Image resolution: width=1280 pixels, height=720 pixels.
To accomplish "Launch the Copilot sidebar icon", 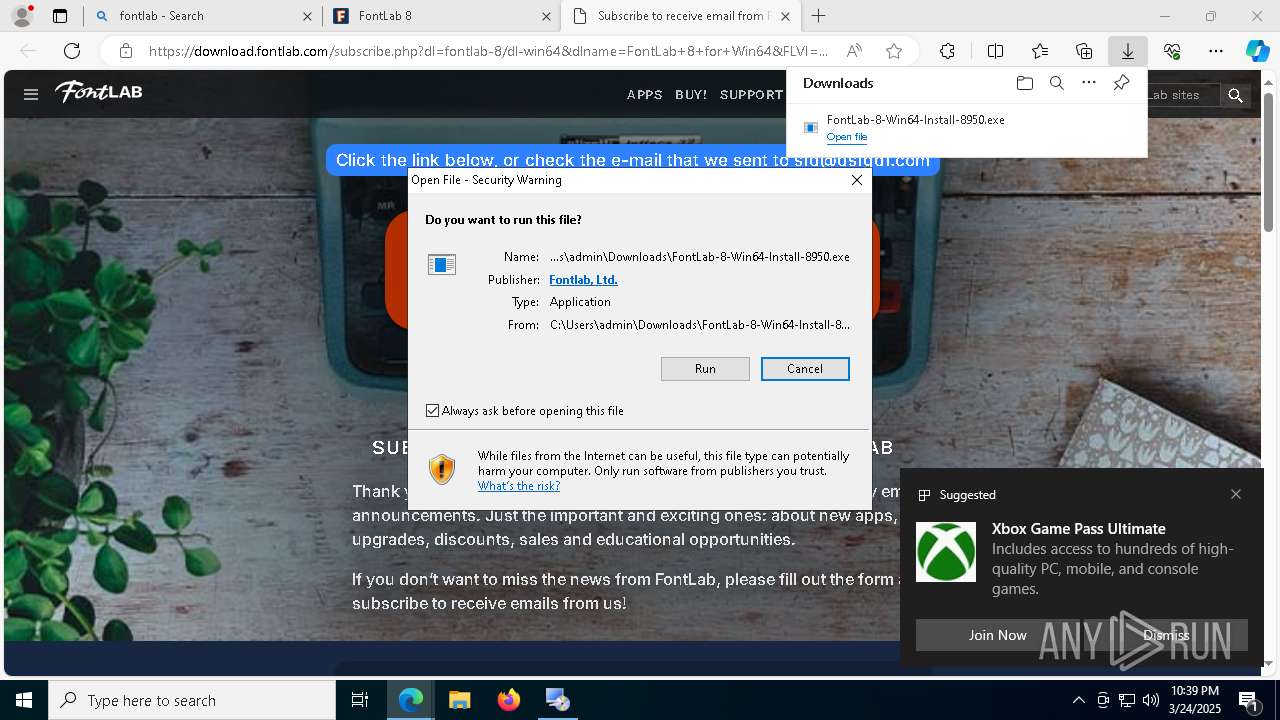I will point(1257,51).
